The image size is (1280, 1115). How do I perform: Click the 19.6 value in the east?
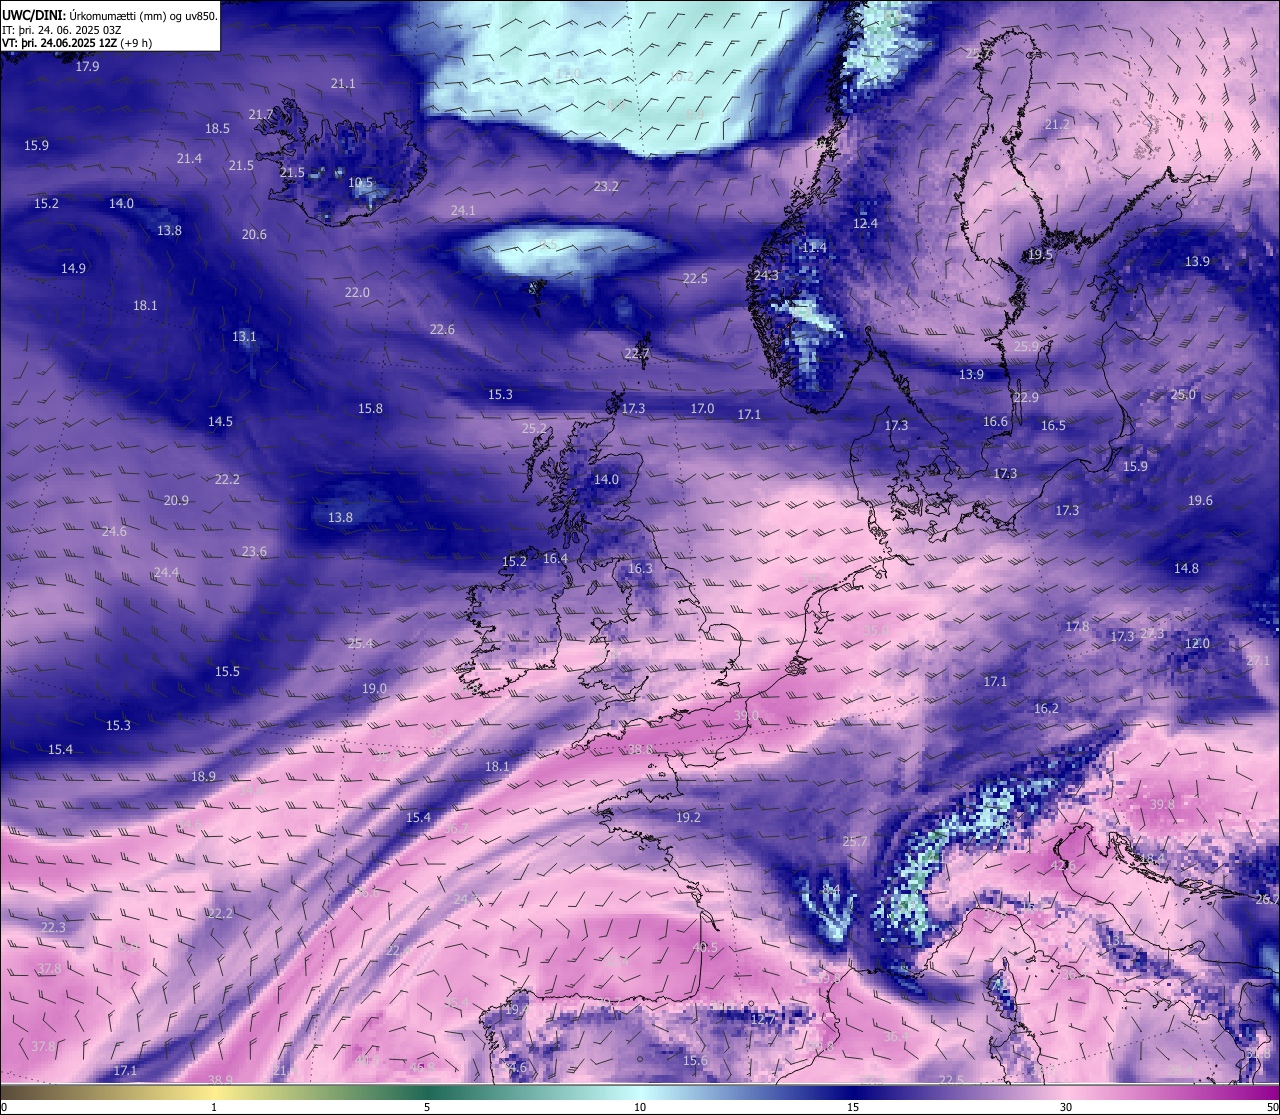point(1200,500)
